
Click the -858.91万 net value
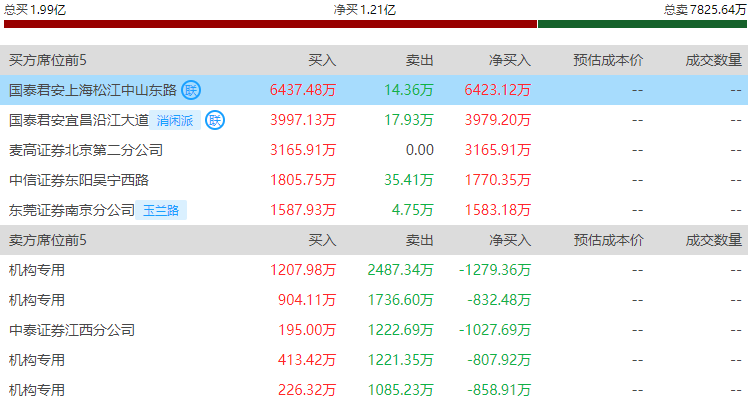pyautogui.click(x=499, y=390)
